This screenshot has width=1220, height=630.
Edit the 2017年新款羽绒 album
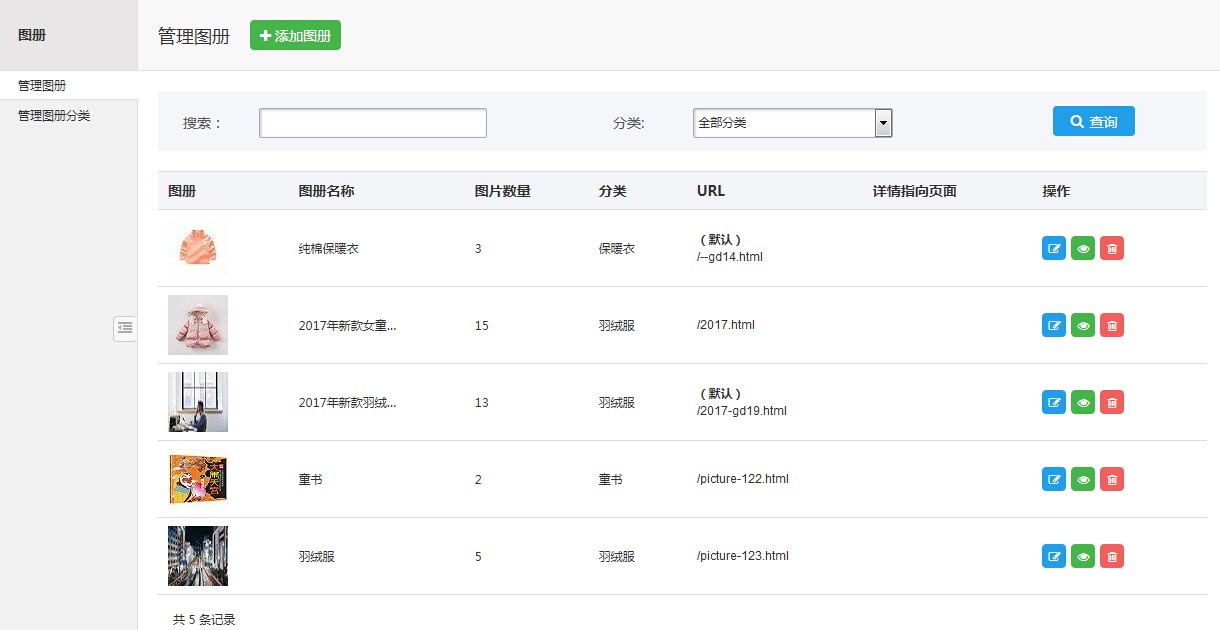(x=1053, y=402)
